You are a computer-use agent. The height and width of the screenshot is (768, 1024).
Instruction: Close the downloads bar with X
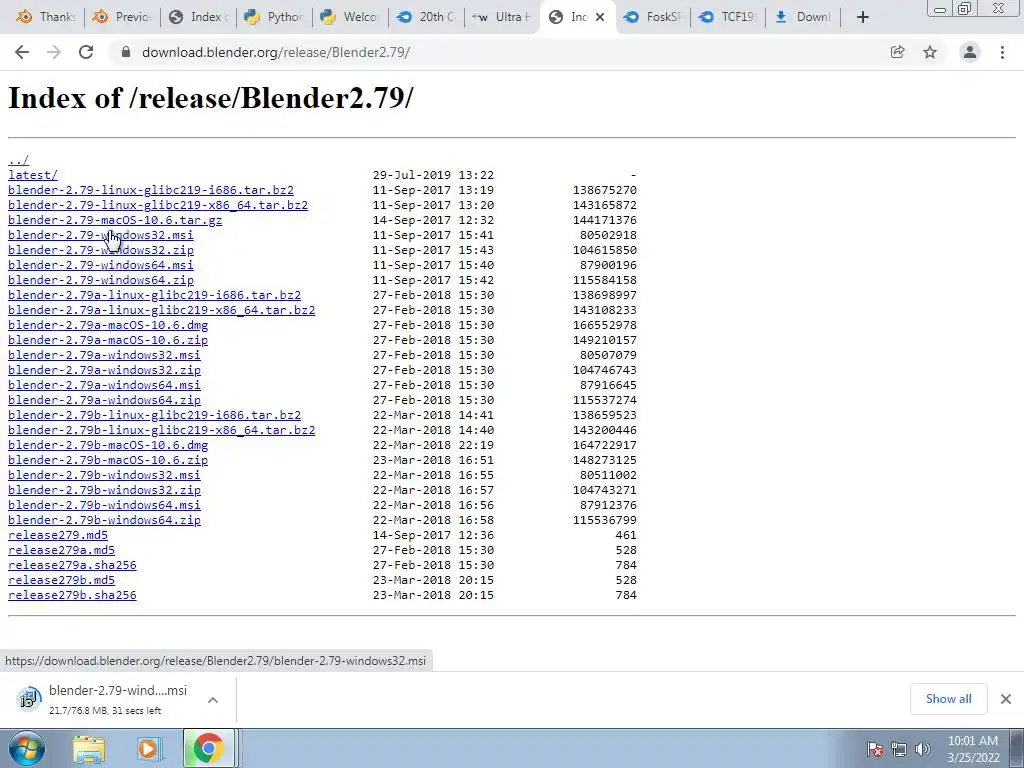[1006, 699]
